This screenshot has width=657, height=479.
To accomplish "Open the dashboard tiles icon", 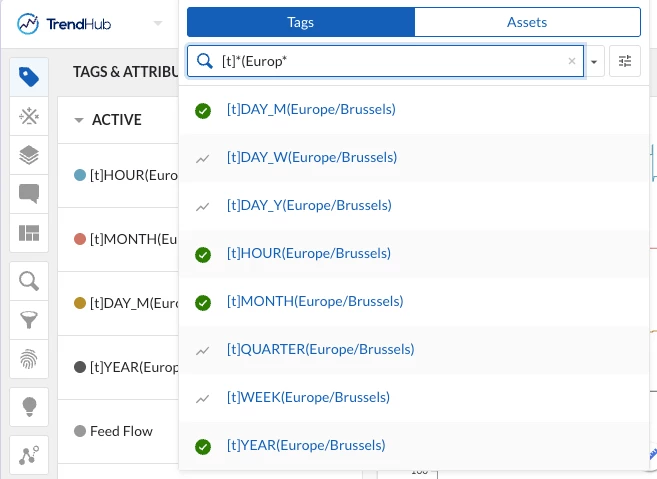I will pyautogui.click(x=29, y=233).
